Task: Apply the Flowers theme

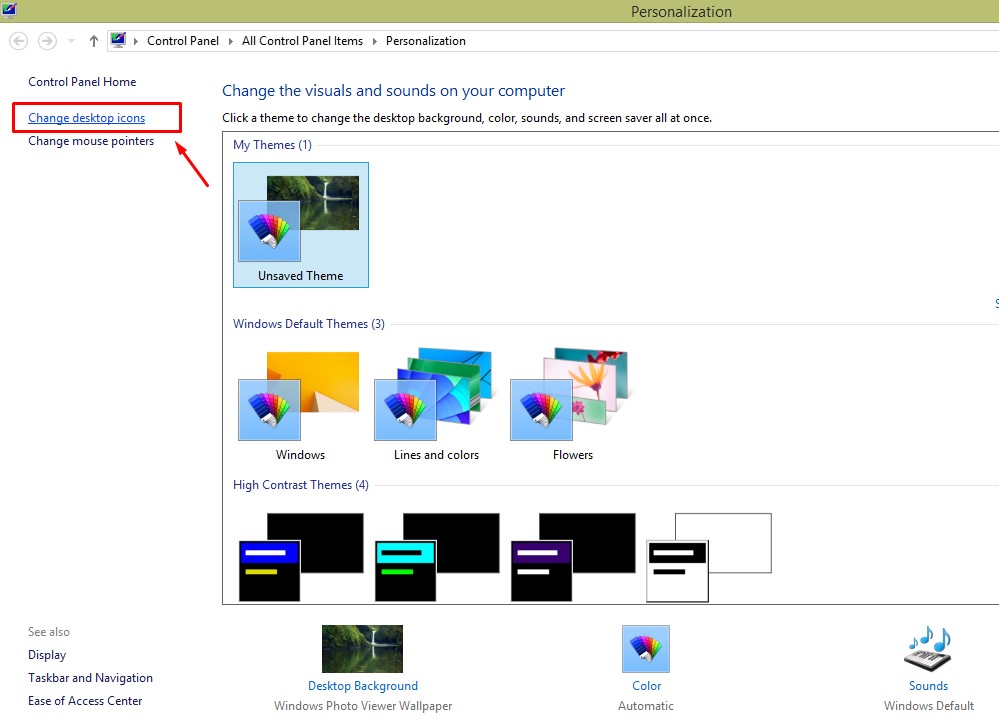Action: [x=572, y=405]
